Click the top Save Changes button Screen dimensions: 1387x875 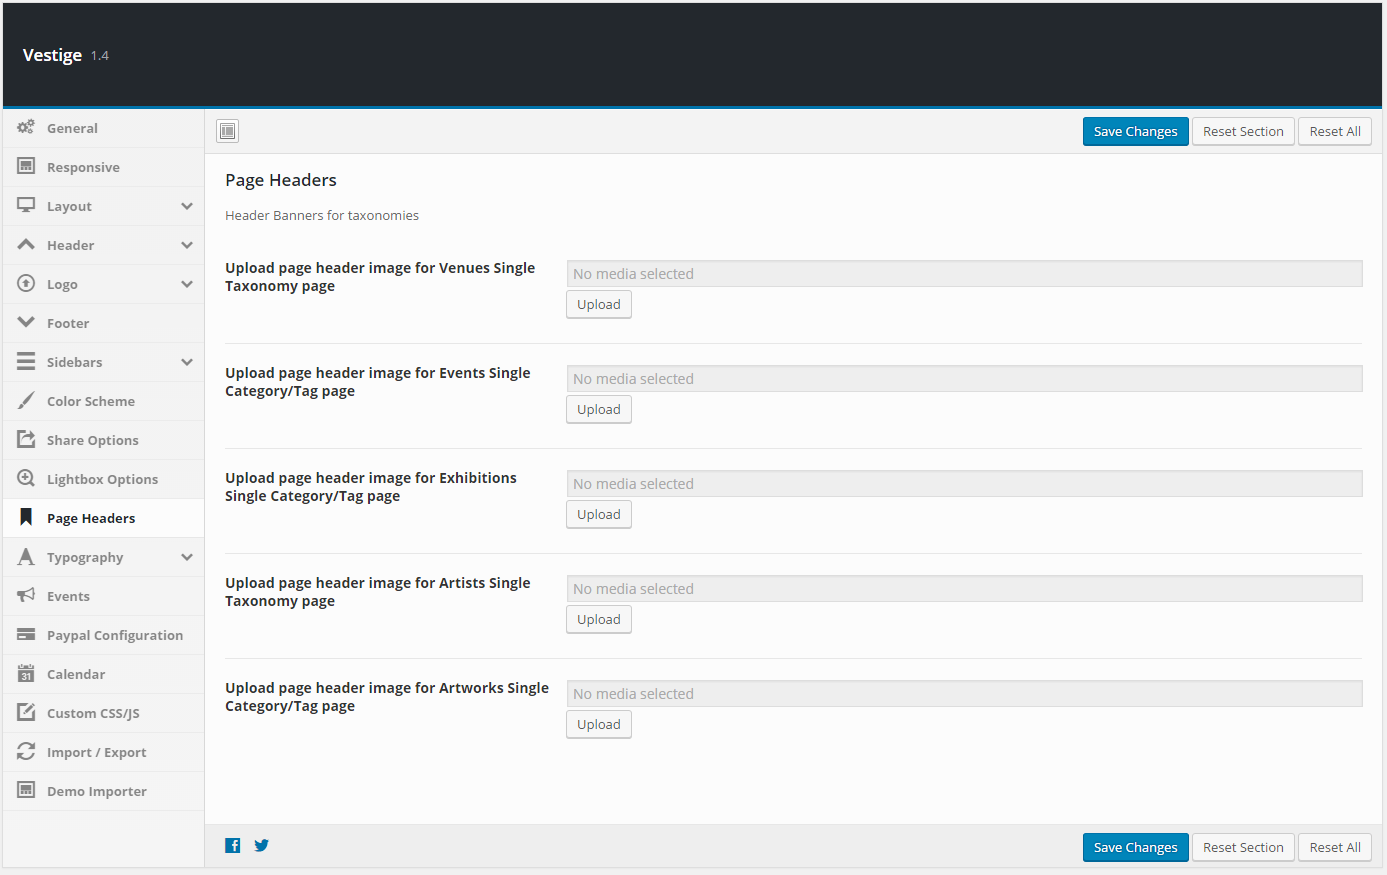1135,132
